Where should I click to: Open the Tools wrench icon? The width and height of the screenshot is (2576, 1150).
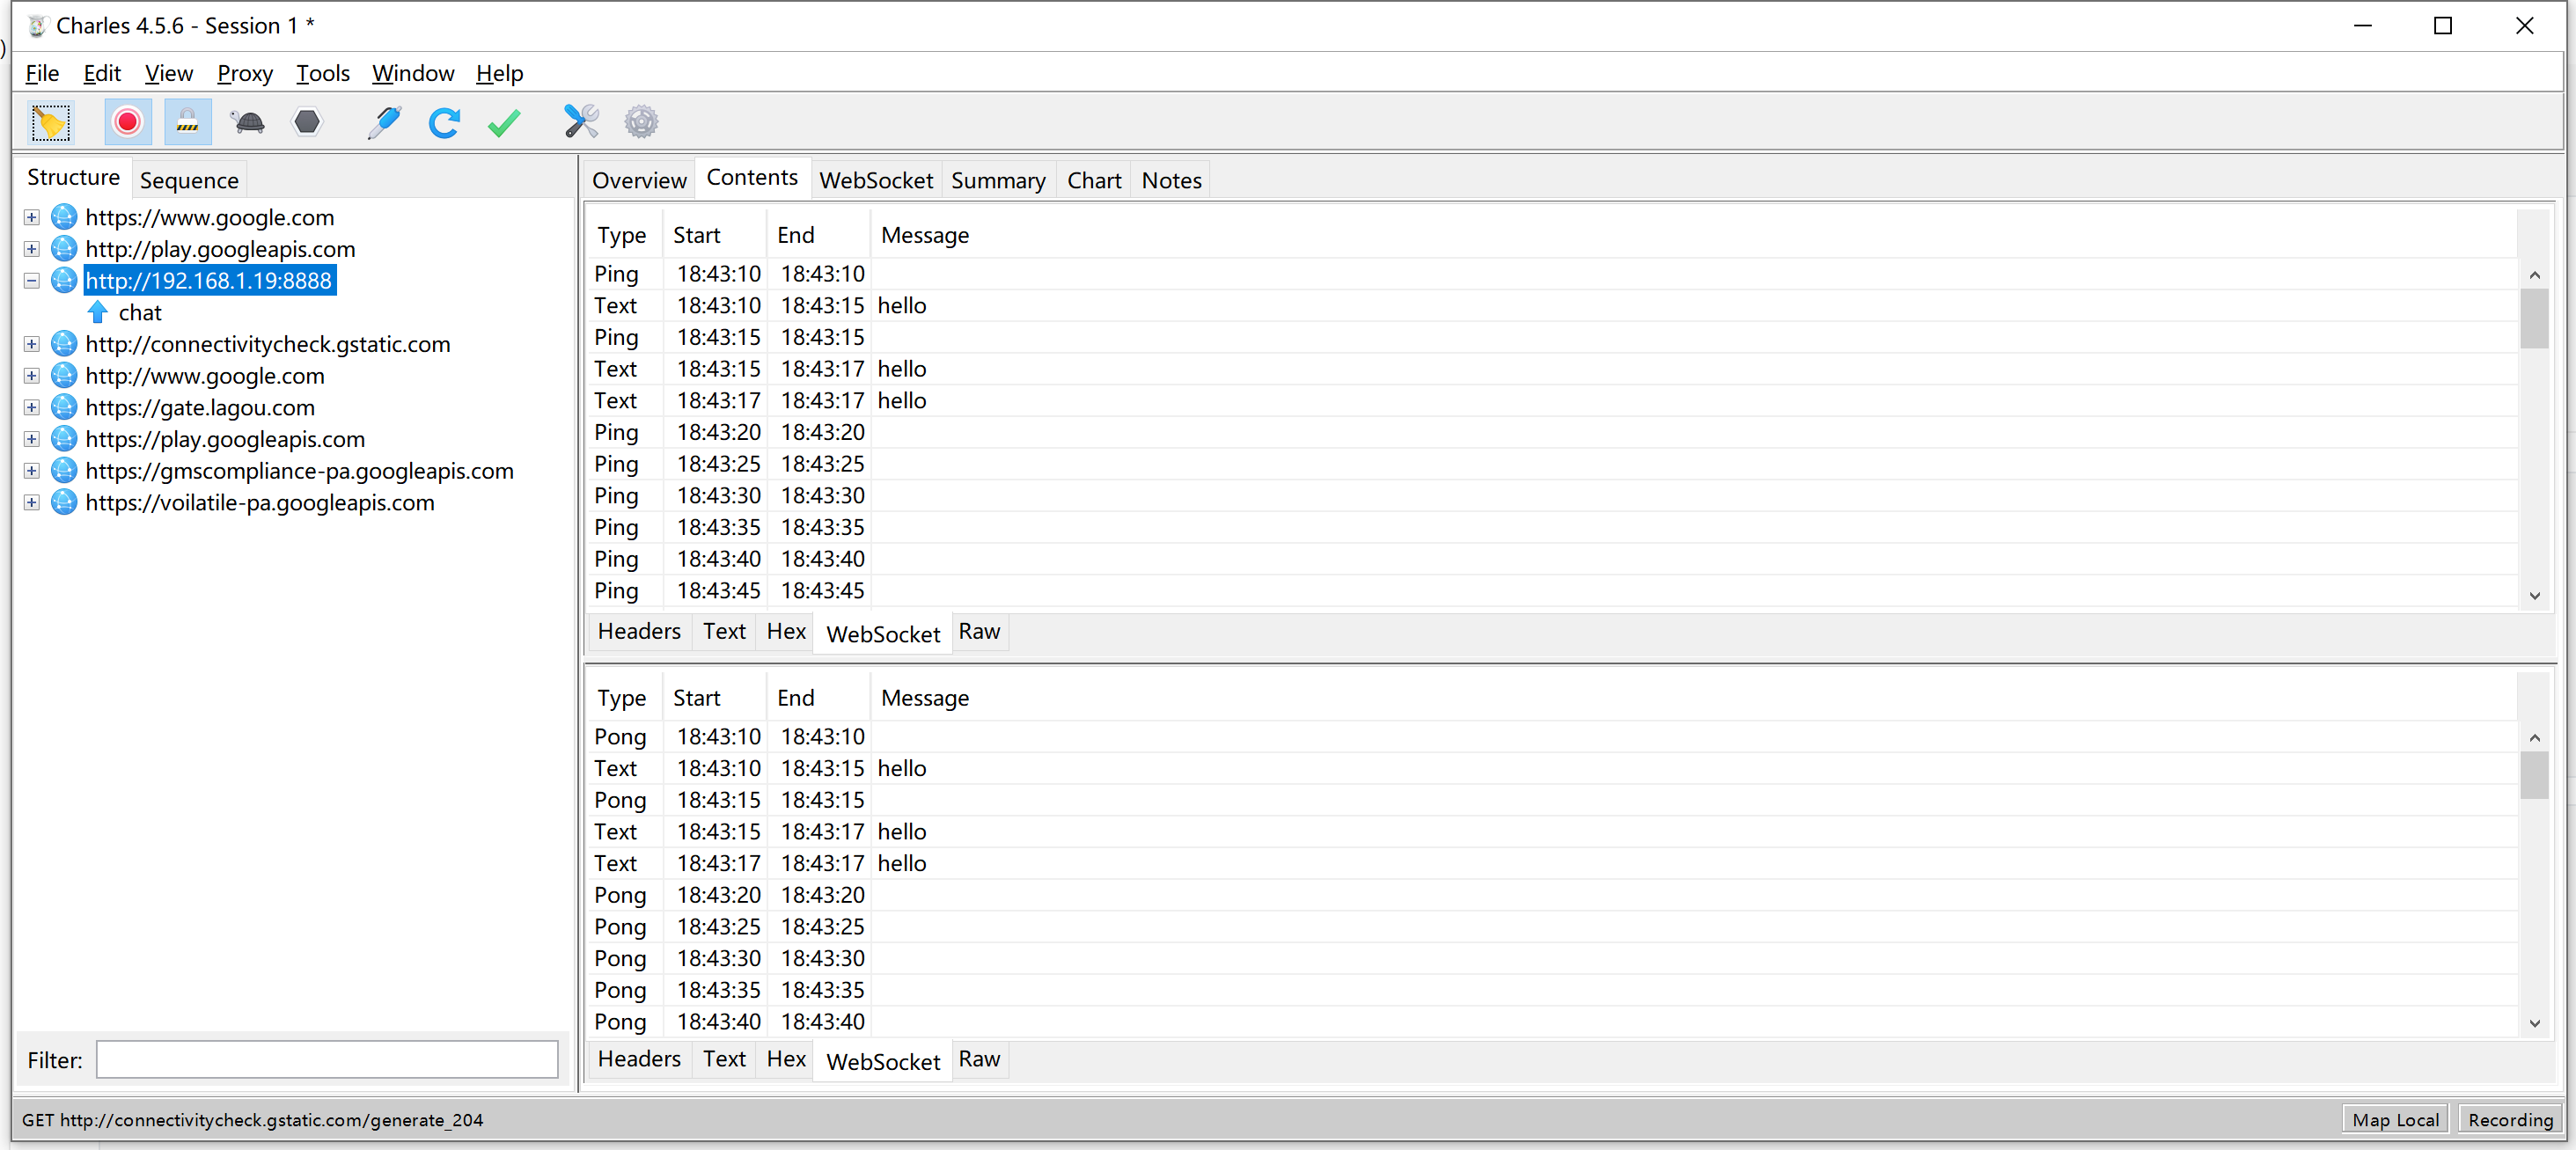581,122
